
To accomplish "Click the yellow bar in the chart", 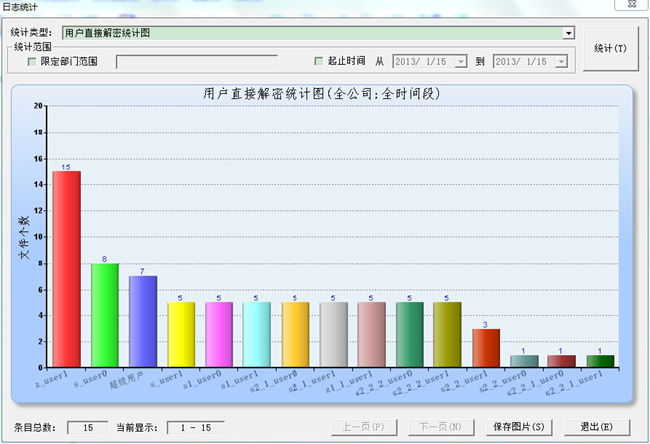I will coord(181,333).
